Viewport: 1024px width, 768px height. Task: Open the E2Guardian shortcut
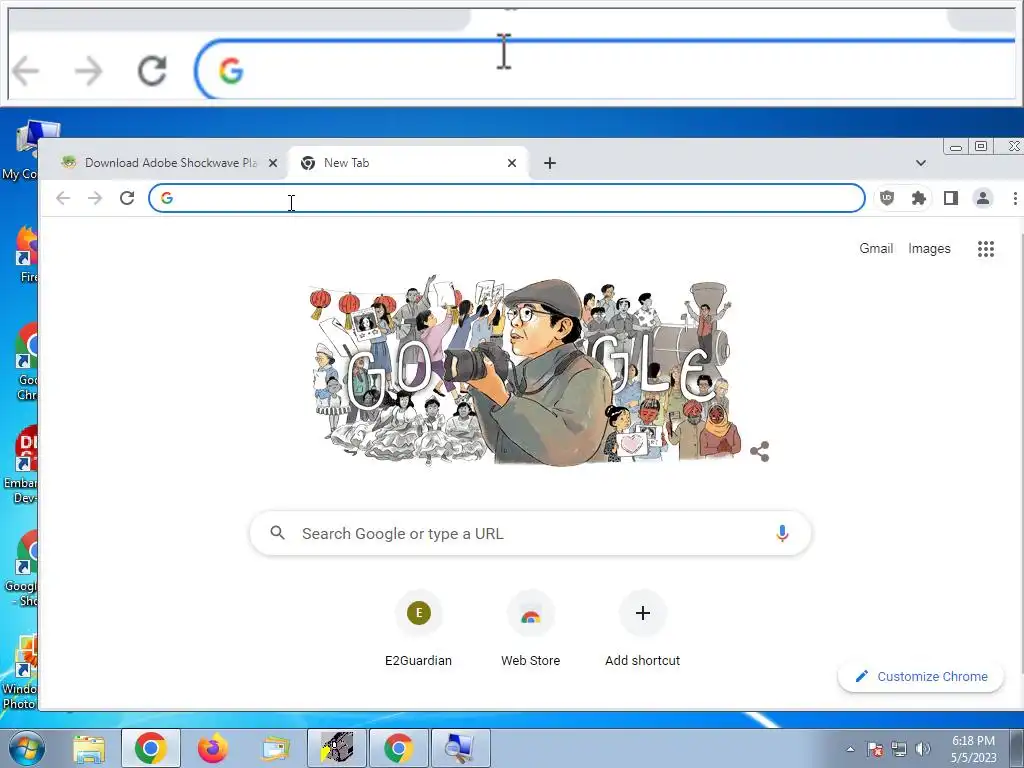click(x=419, y=628)
